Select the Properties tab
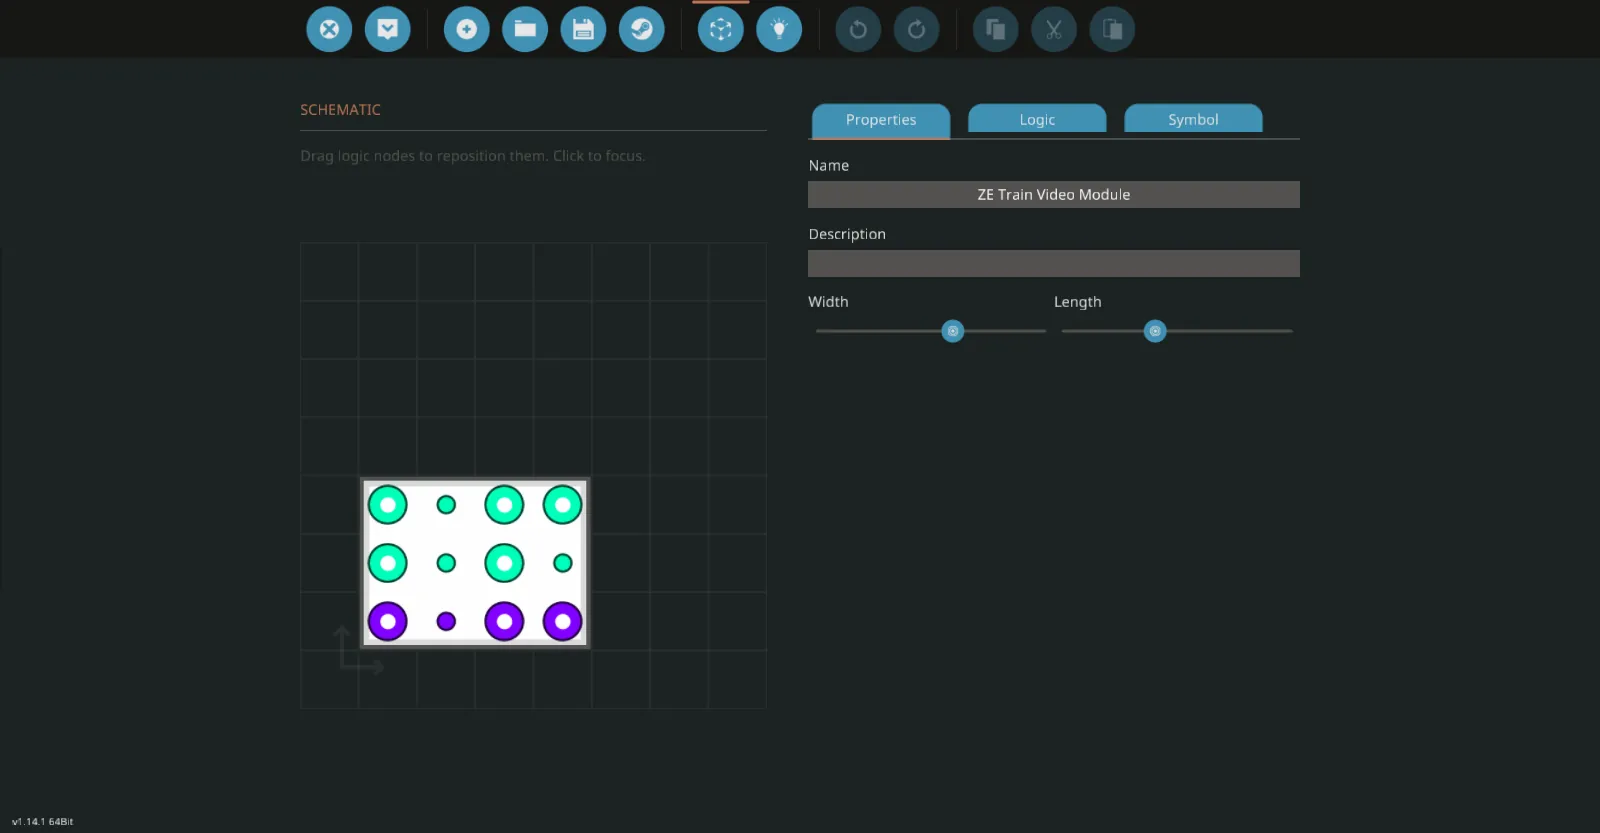 (x=880, y=119)
